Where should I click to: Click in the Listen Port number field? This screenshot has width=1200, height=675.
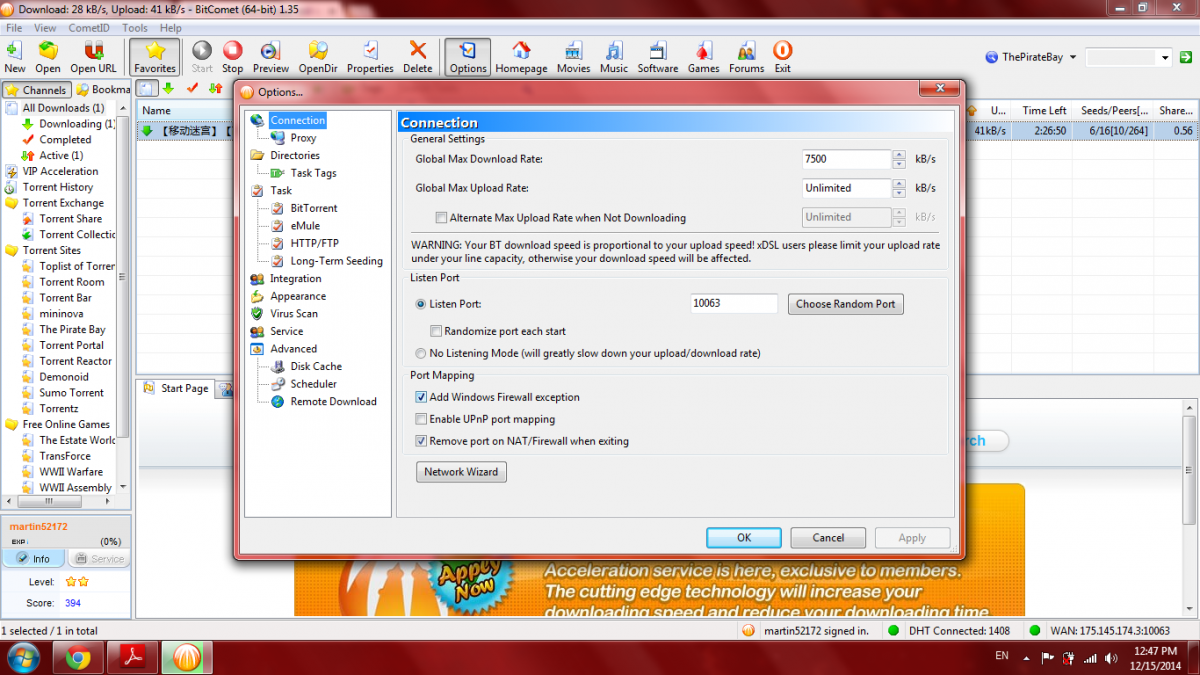[x=733, y=304]
